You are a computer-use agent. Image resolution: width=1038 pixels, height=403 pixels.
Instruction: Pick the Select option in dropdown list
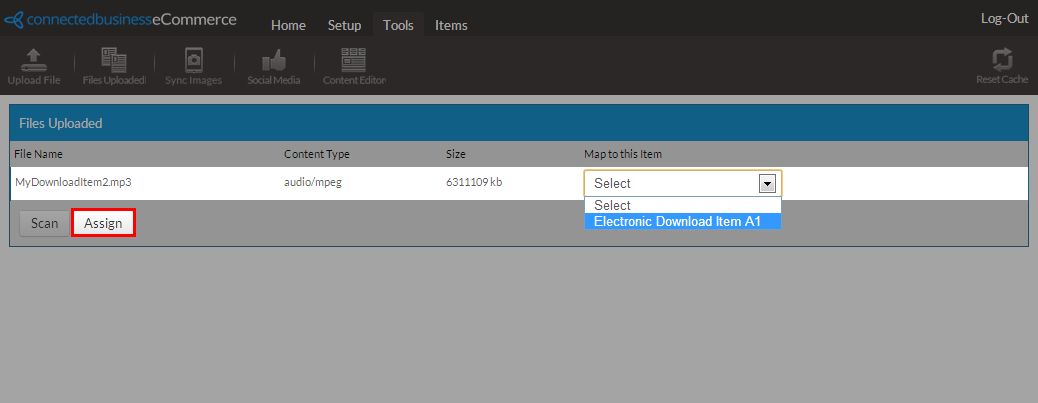click(x=612, y=205)
